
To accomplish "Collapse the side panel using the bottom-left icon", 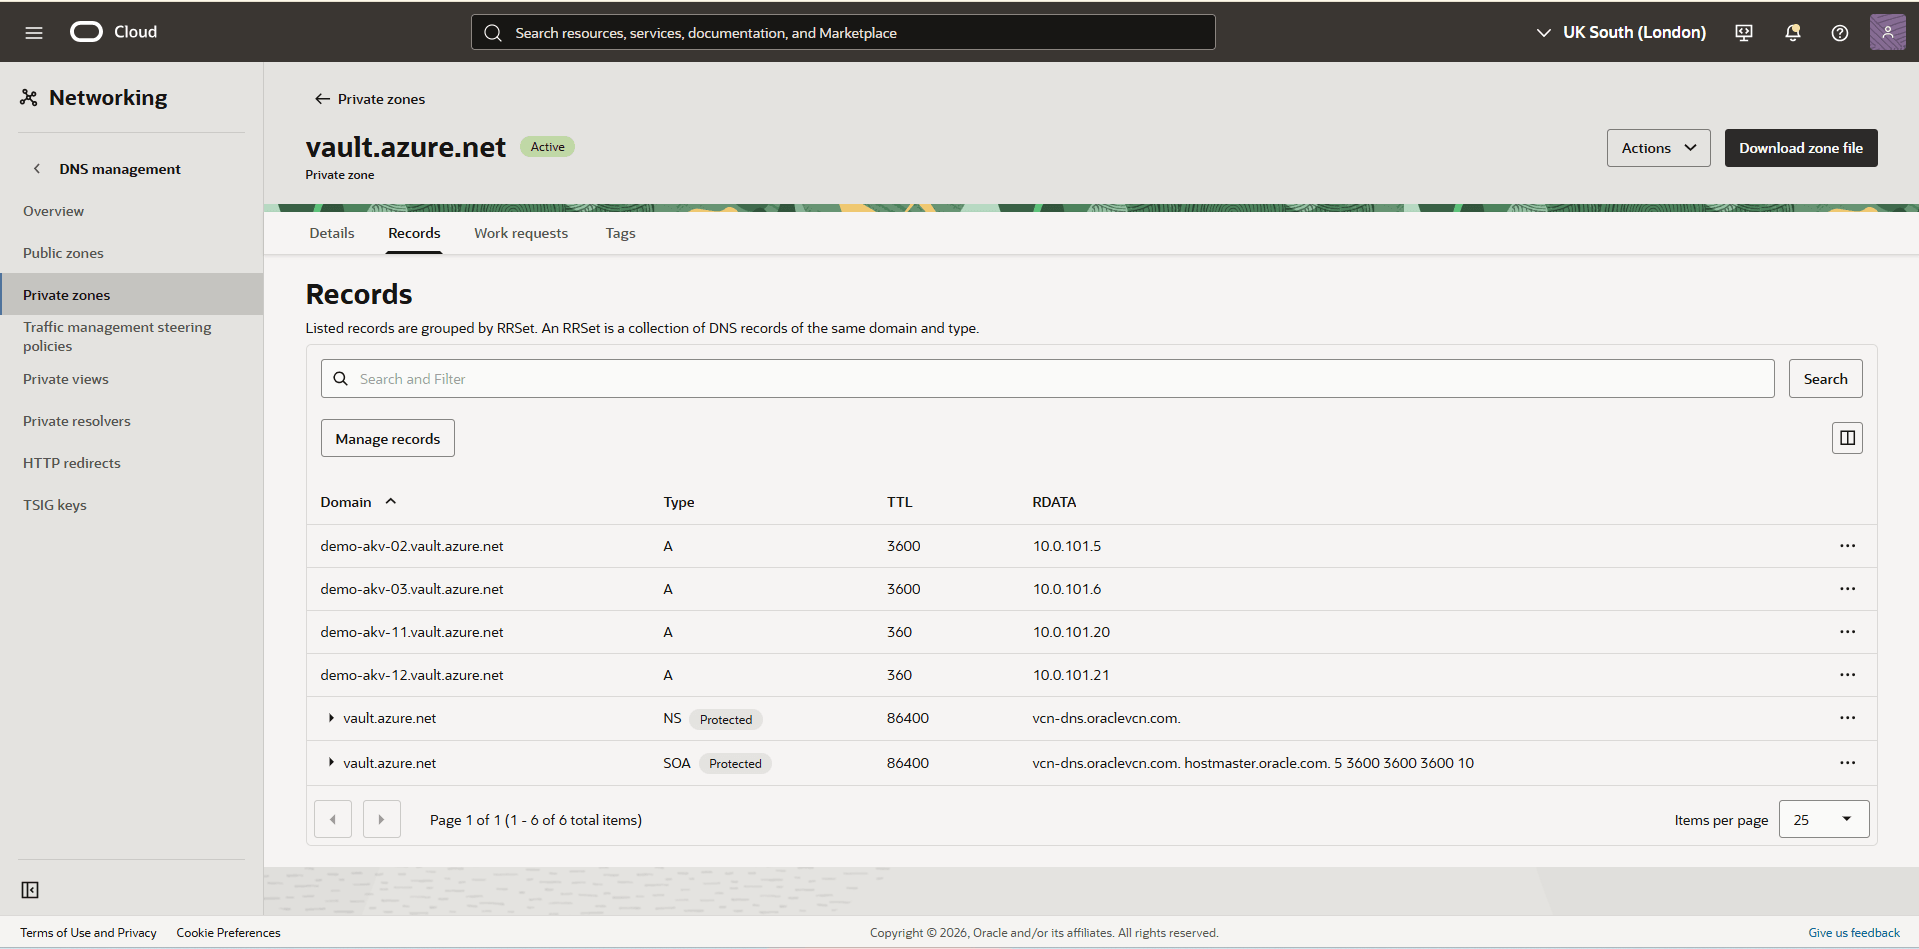I will 30,889.
